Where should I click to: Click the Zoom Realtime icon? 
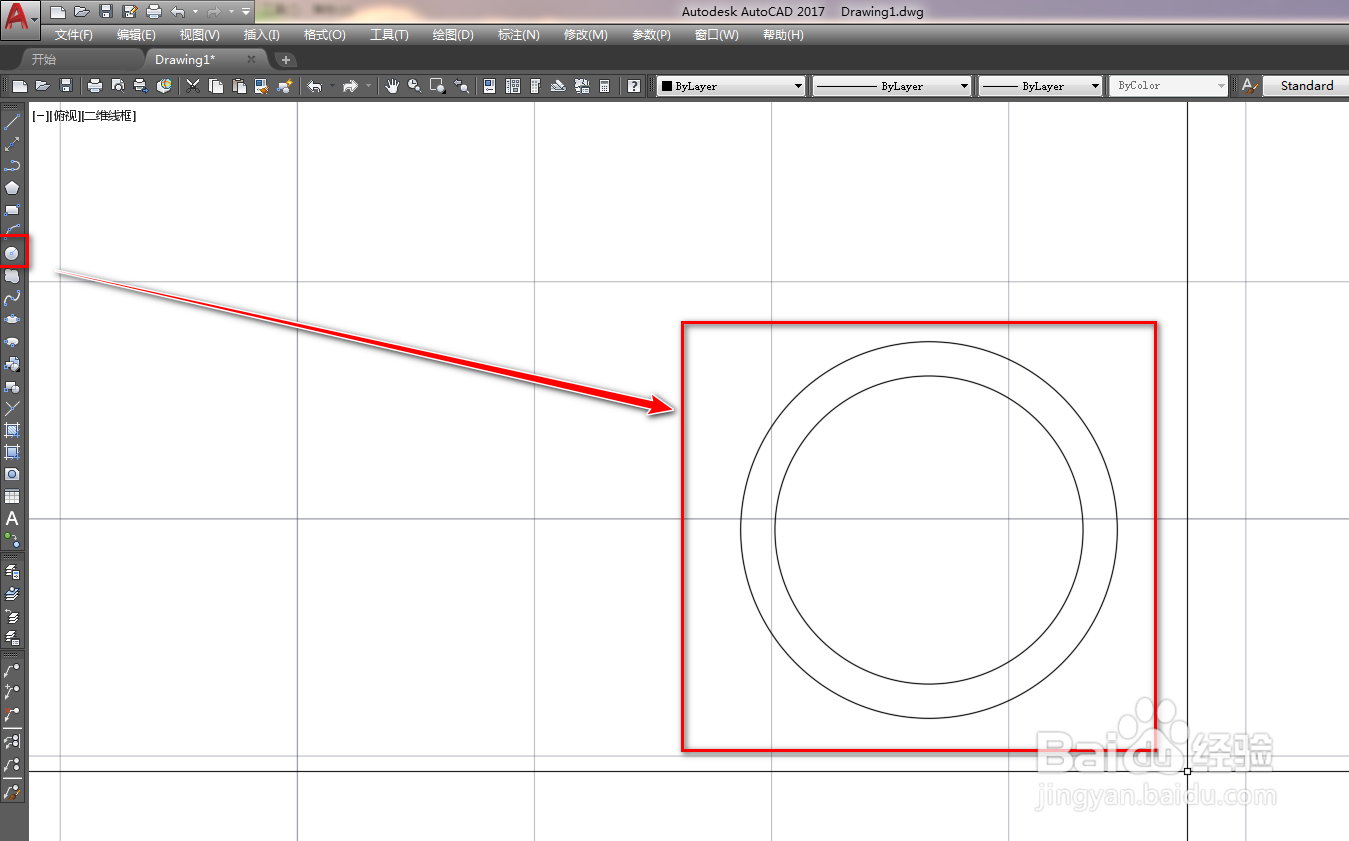[x=414, y=86]
